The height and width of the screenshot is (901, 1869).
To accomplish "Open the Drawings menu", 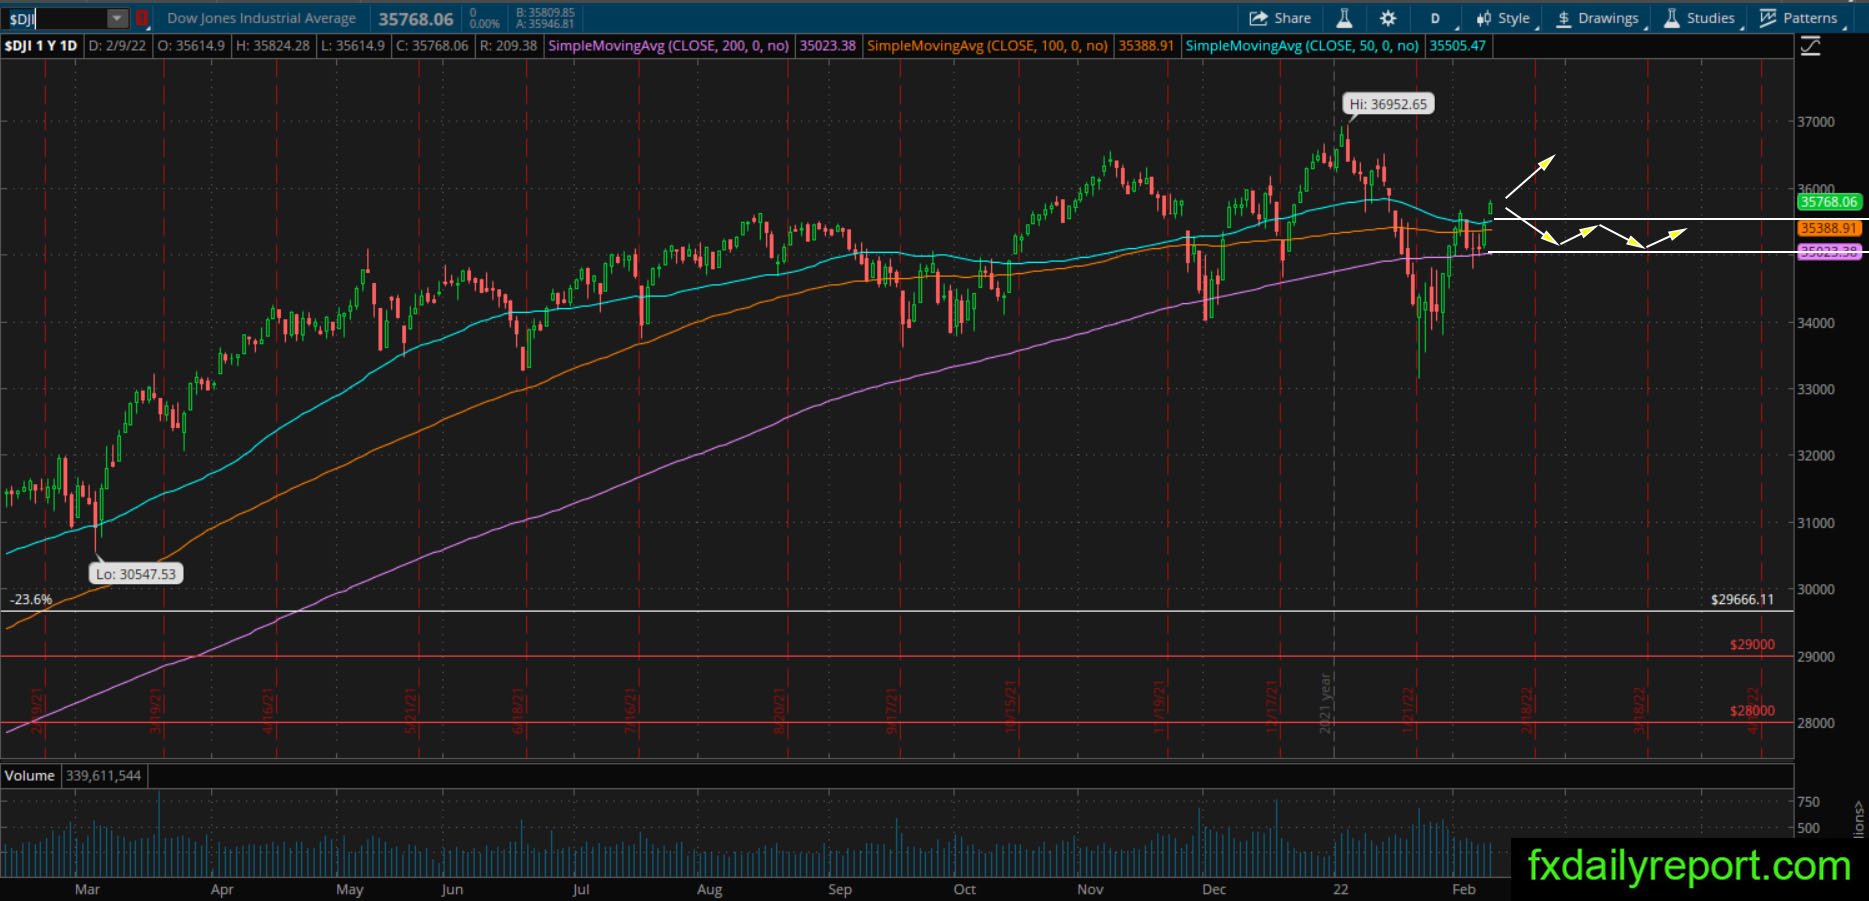I will pos(1597,18).
